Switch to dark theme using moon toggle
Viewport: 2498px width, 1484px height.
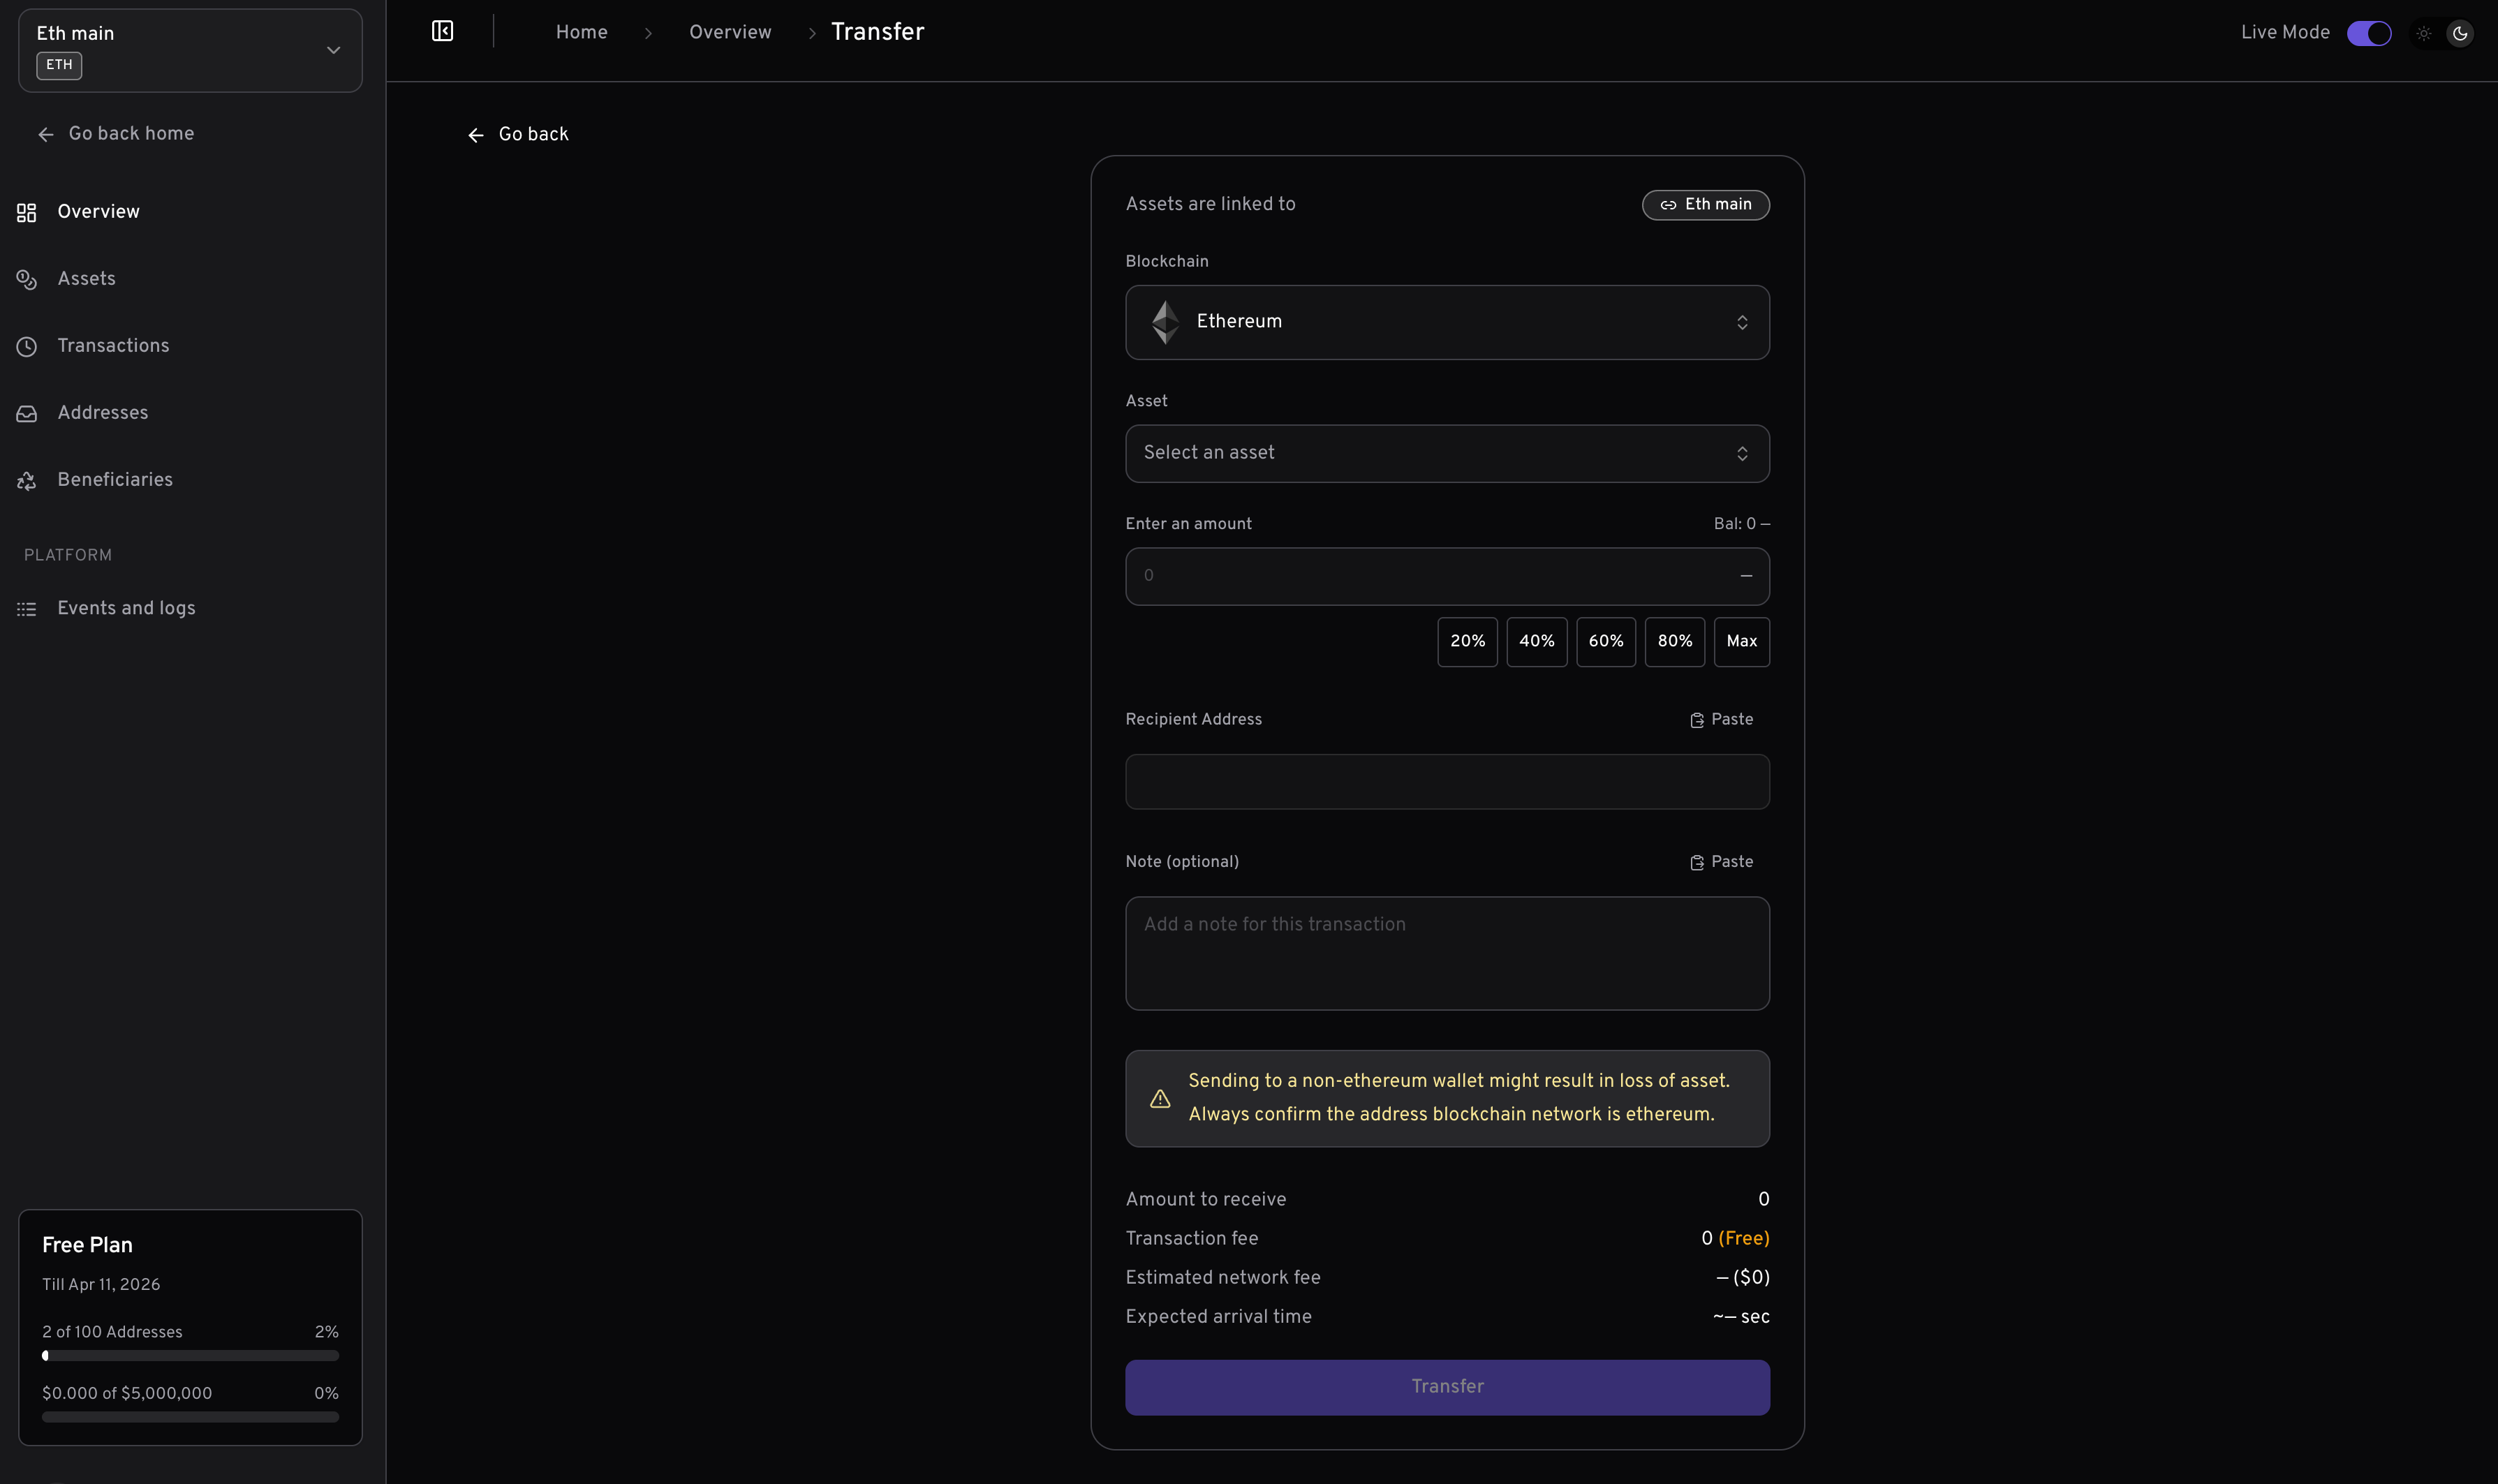click(2458, 32)
